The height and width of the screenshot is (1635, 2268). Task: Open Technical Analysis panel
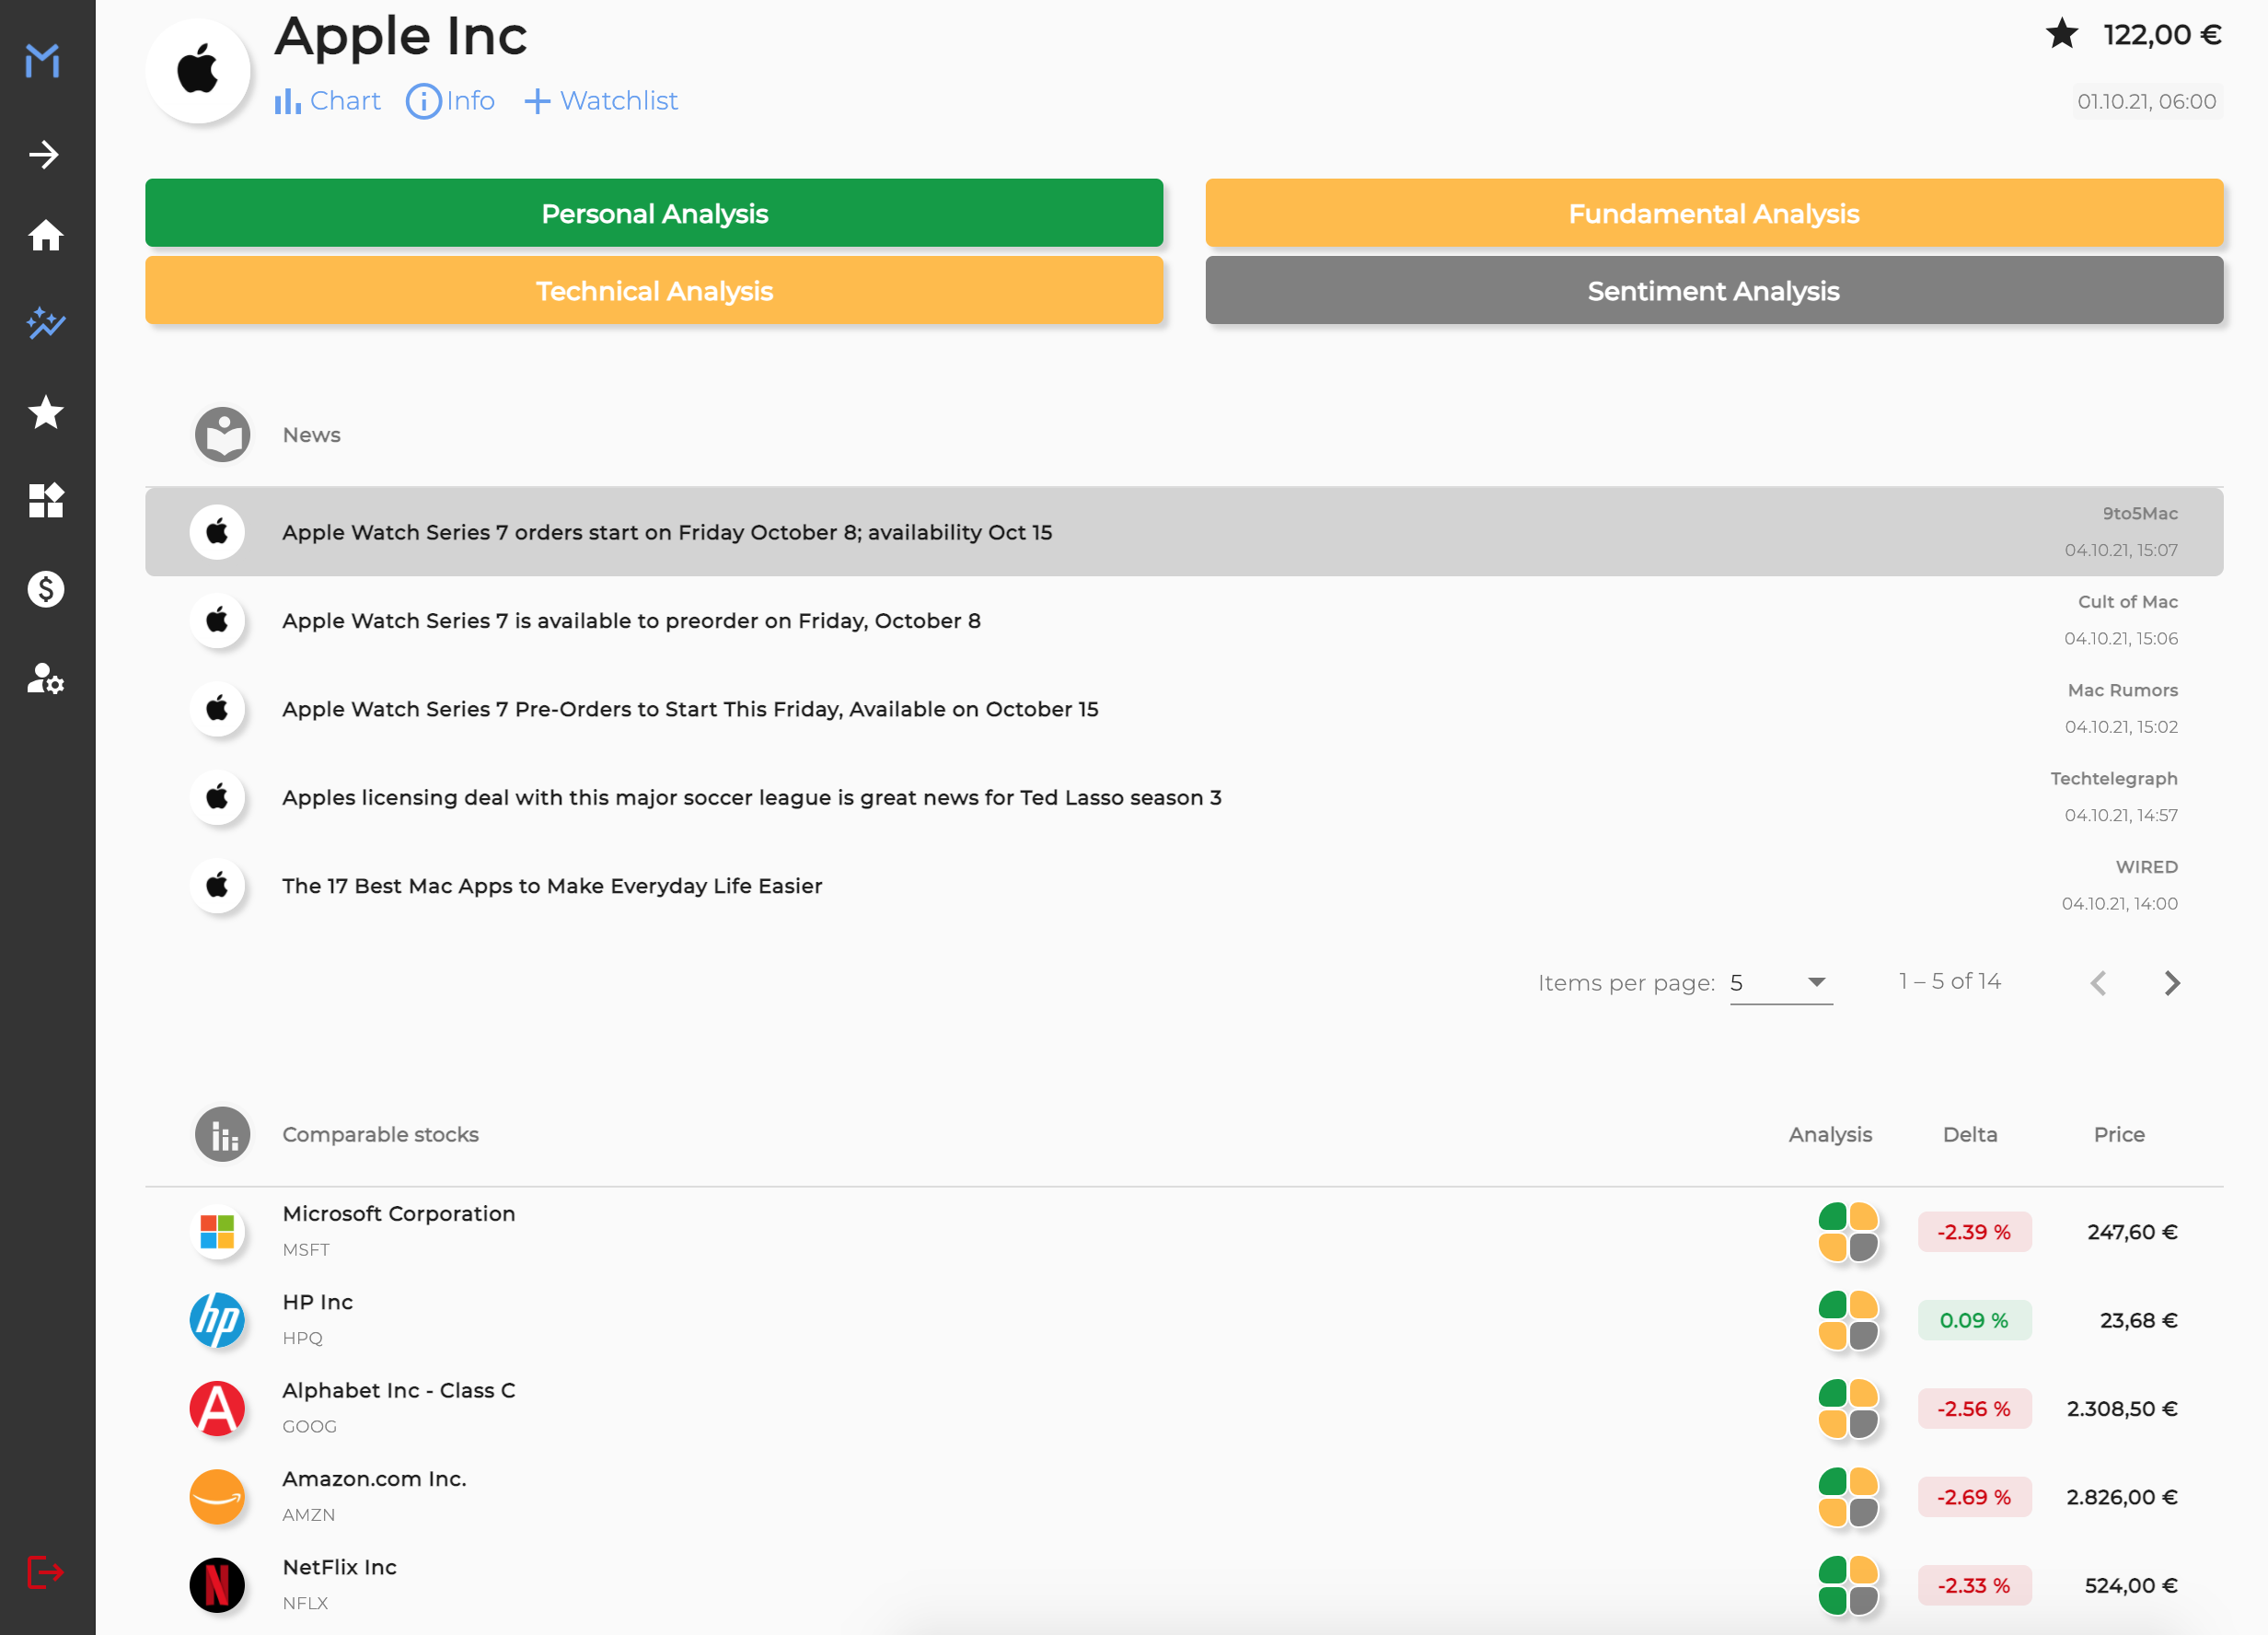point(654,290)
